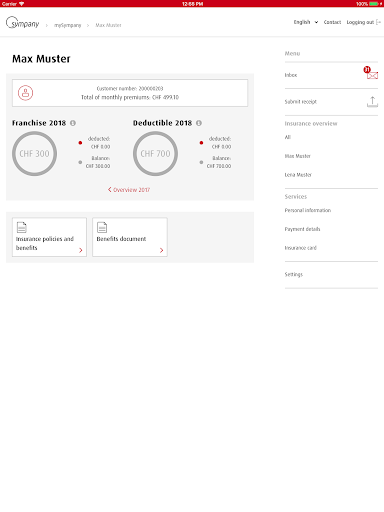Click the Deductible 2018 info icon
384x512 pixels.
point(199,123)
